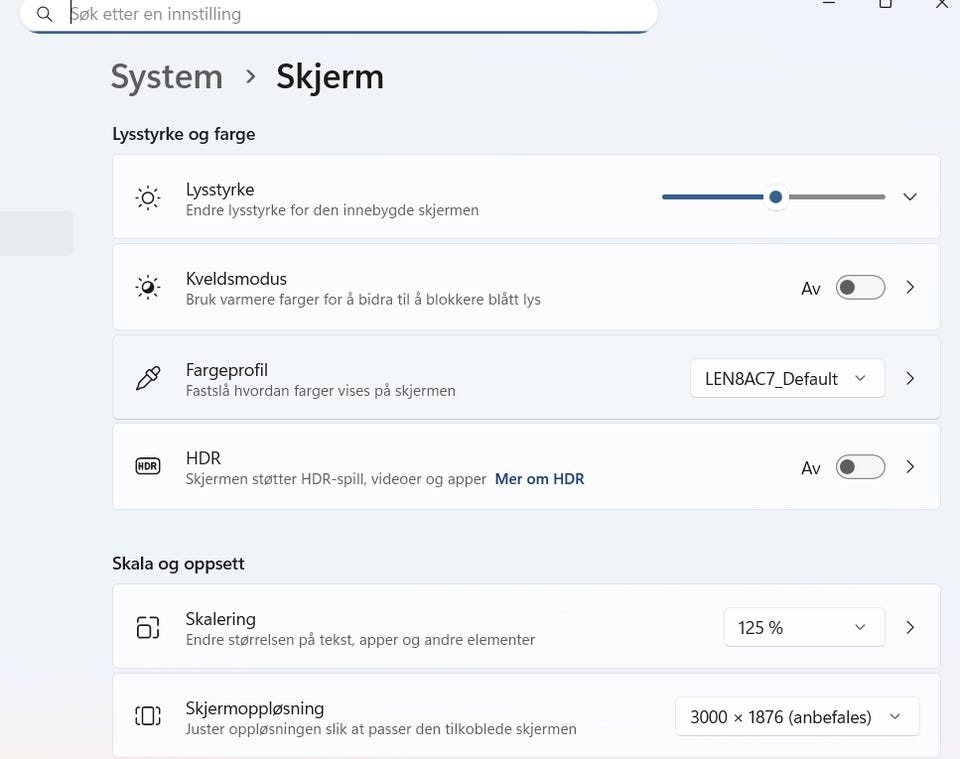Click the 'Juster oppløsningen' description text
960x759 pixels.
(x=381, y=729)
